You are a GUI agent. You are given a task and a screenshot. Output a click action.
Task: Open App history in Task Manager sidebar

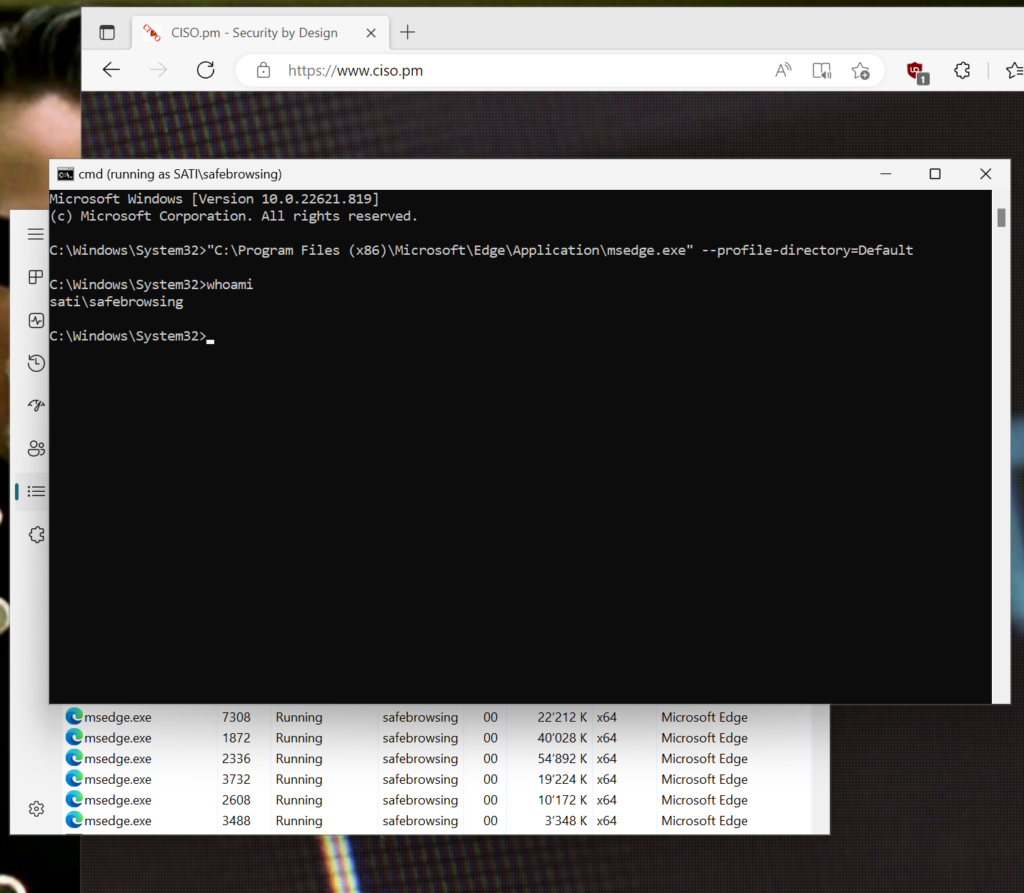(x=36, y=363)
